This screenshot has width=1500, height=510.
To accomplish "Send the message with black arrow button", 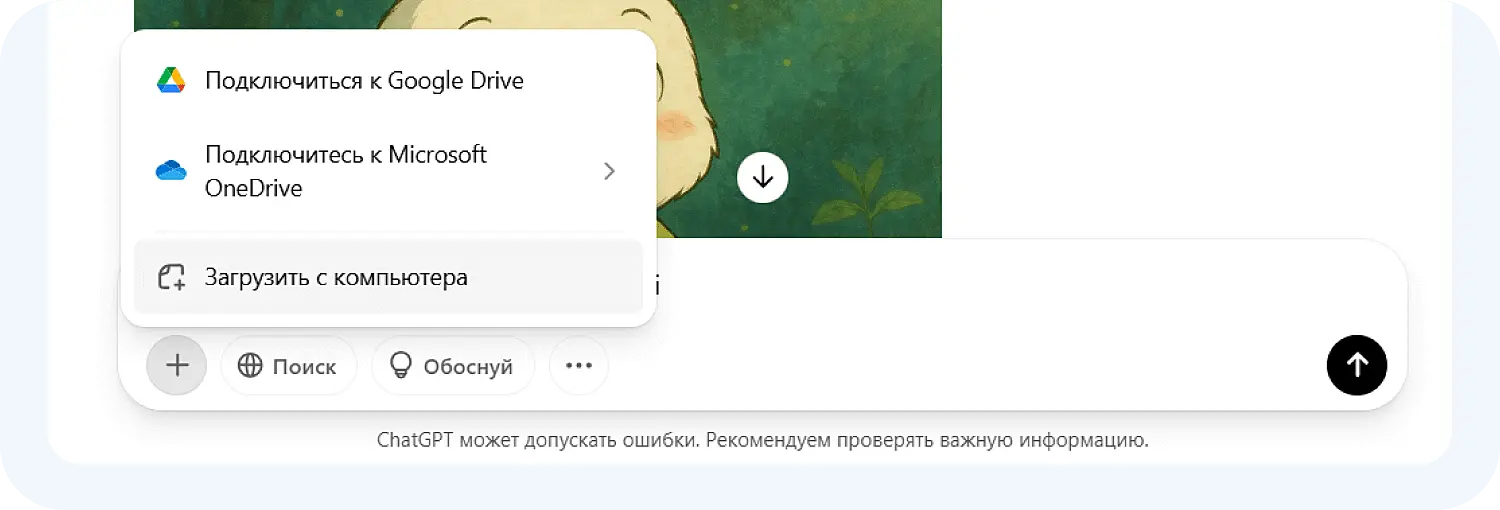I will 1356,365.
